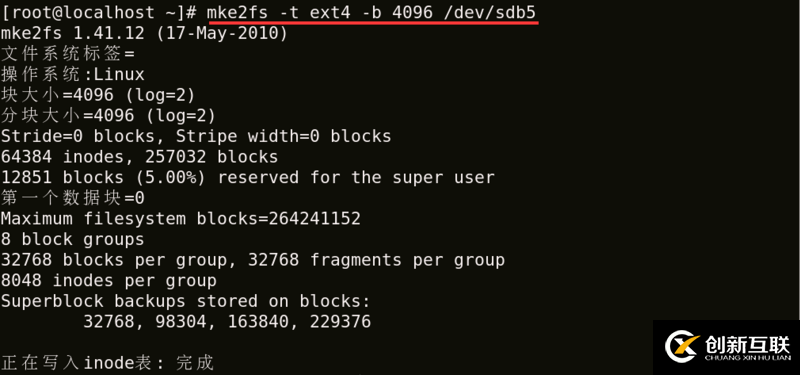
Task: Click the 第一个数据块=0 line
Action: pos(72,198)
